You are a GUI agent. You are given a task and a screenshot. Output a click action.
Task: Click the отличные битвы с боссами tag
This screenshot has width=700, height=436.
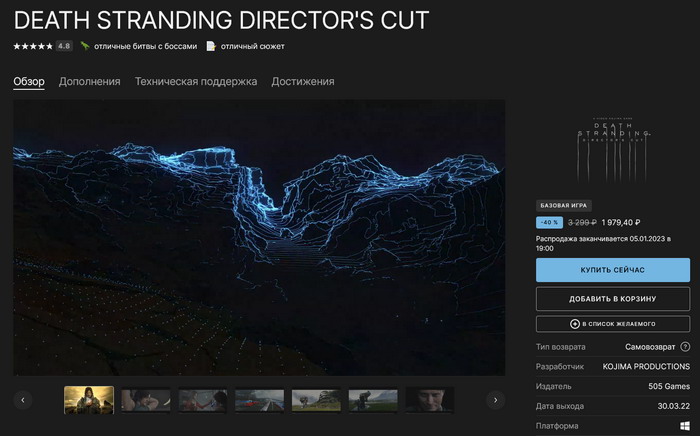tap(146, 46)
